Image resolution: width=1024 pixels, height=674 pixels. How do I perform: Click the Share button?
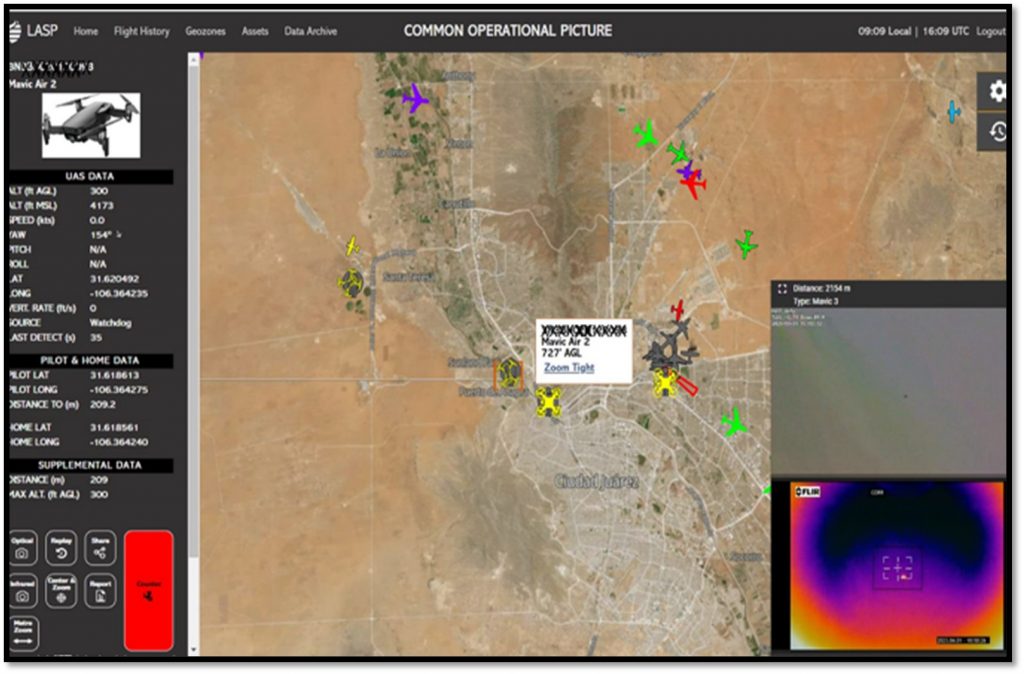click(x=100, y=547)
